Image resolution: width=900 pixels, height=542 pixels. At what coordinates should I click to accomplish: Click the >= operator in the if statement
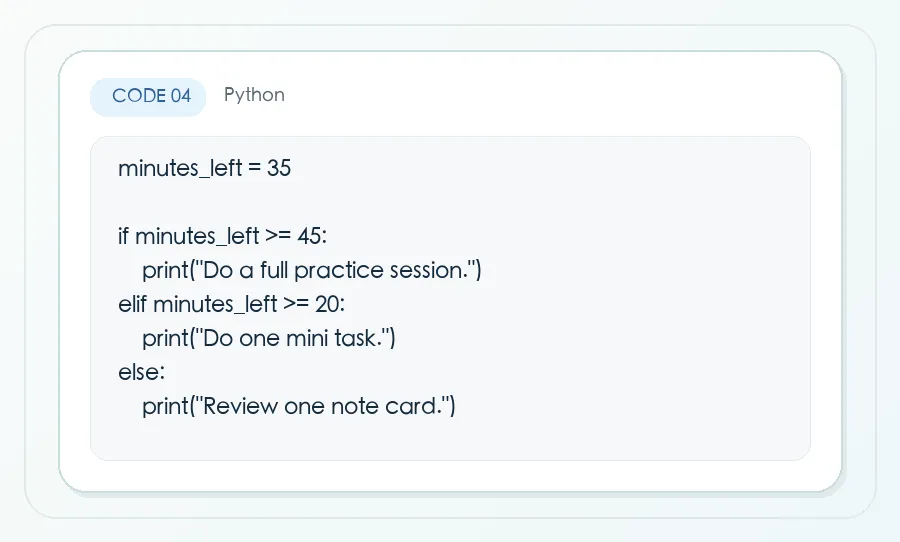(278, 236)
